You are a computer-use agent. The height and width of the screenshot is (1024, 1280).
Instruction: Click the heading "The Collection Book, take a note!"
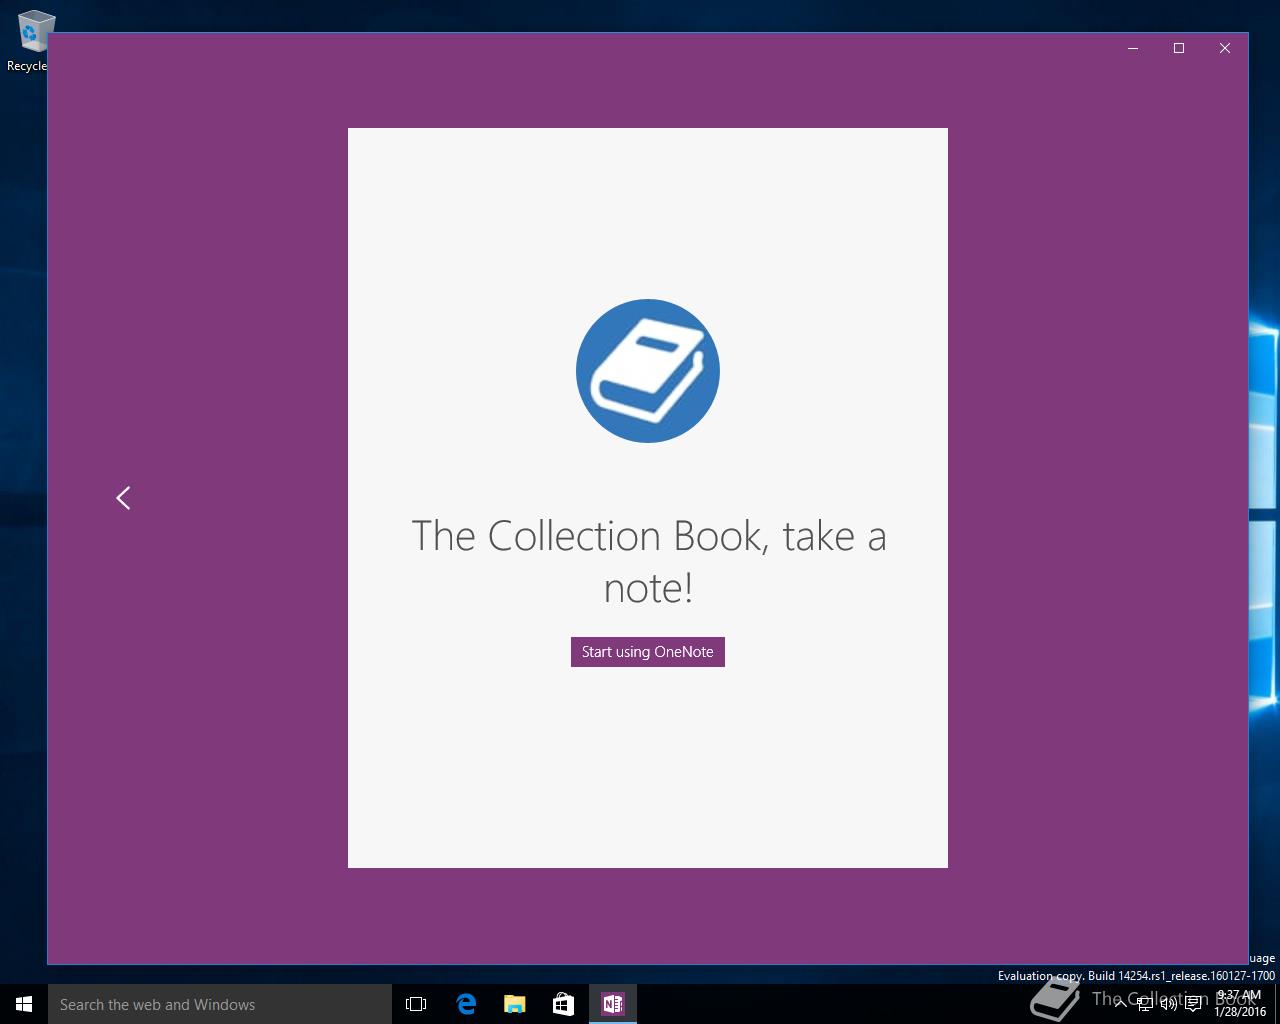648,561
